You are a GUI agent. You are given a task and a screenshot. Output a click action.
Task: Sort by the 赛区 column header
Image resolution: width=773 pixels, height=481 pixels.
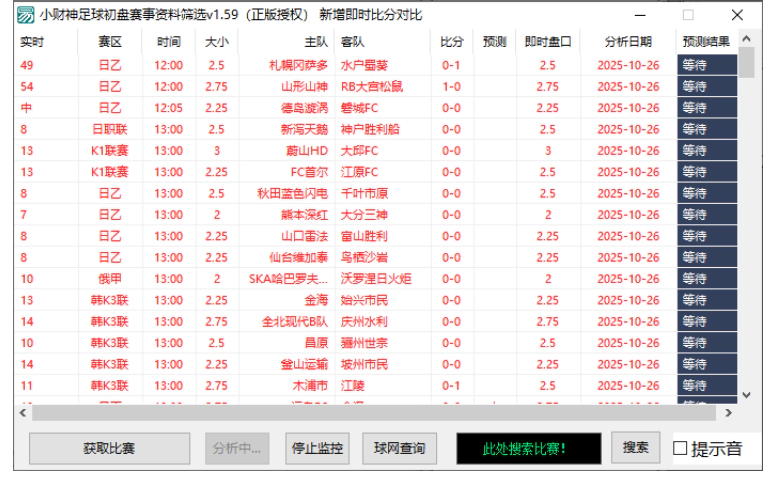coord(110,42)
